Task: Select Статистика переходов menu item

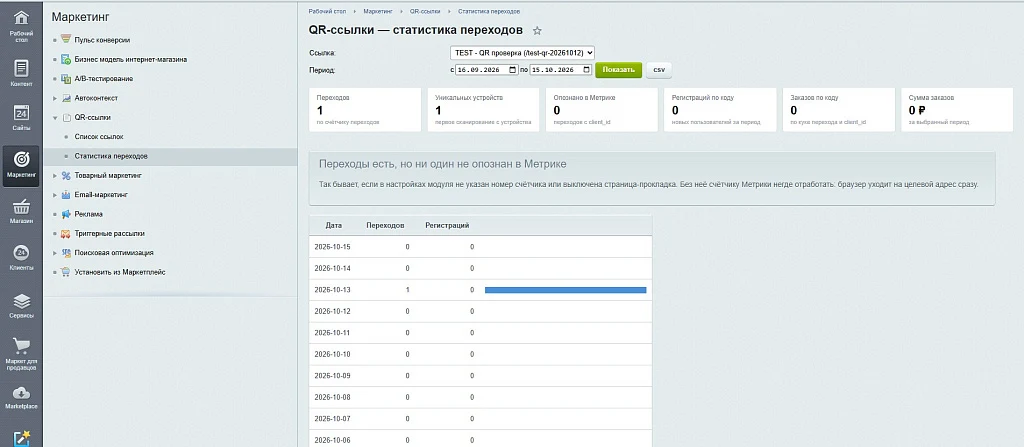Action: pyautogui.click(x=111, y=157)
